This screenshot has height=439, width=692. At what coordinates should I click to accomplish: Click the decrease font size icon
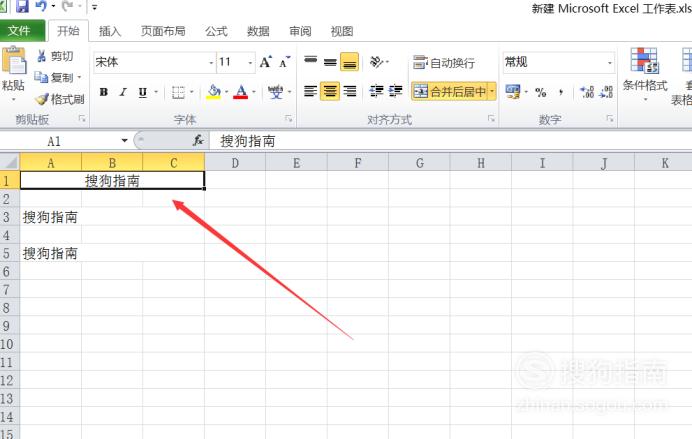[285, 62]
